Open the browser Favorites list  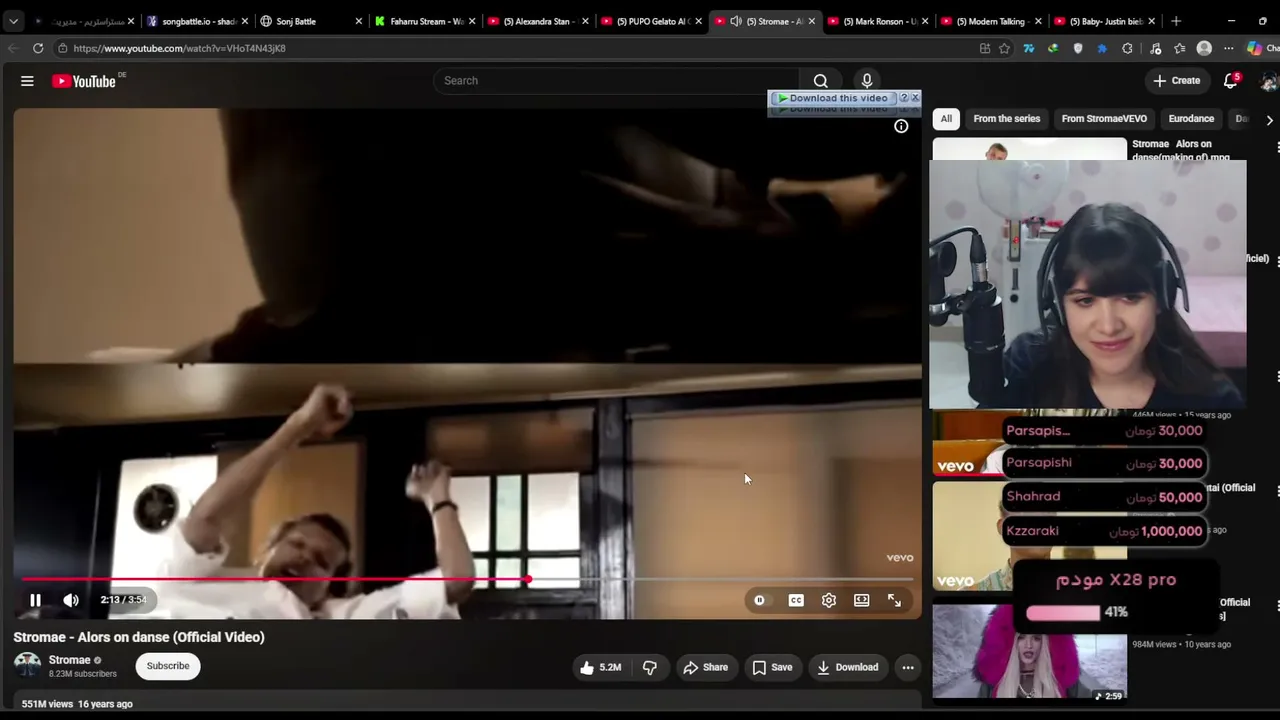tap(1180, 48)
